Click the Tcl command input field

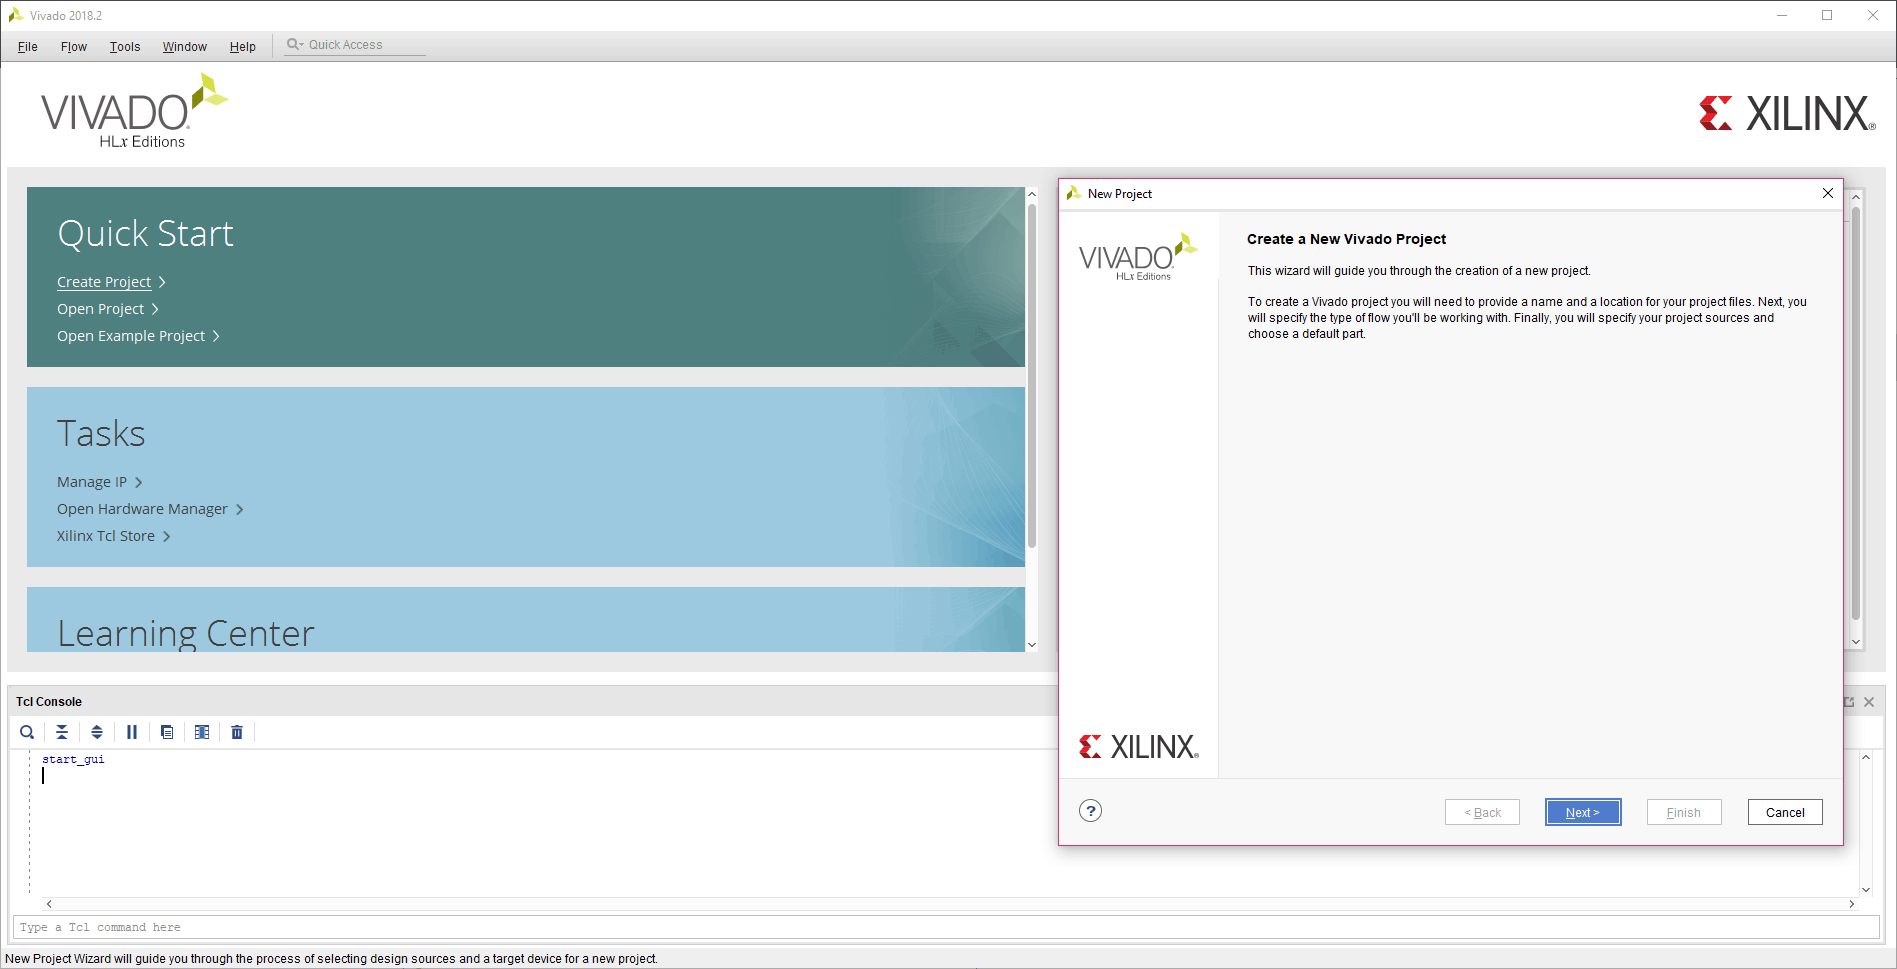[x=940, y=927]
